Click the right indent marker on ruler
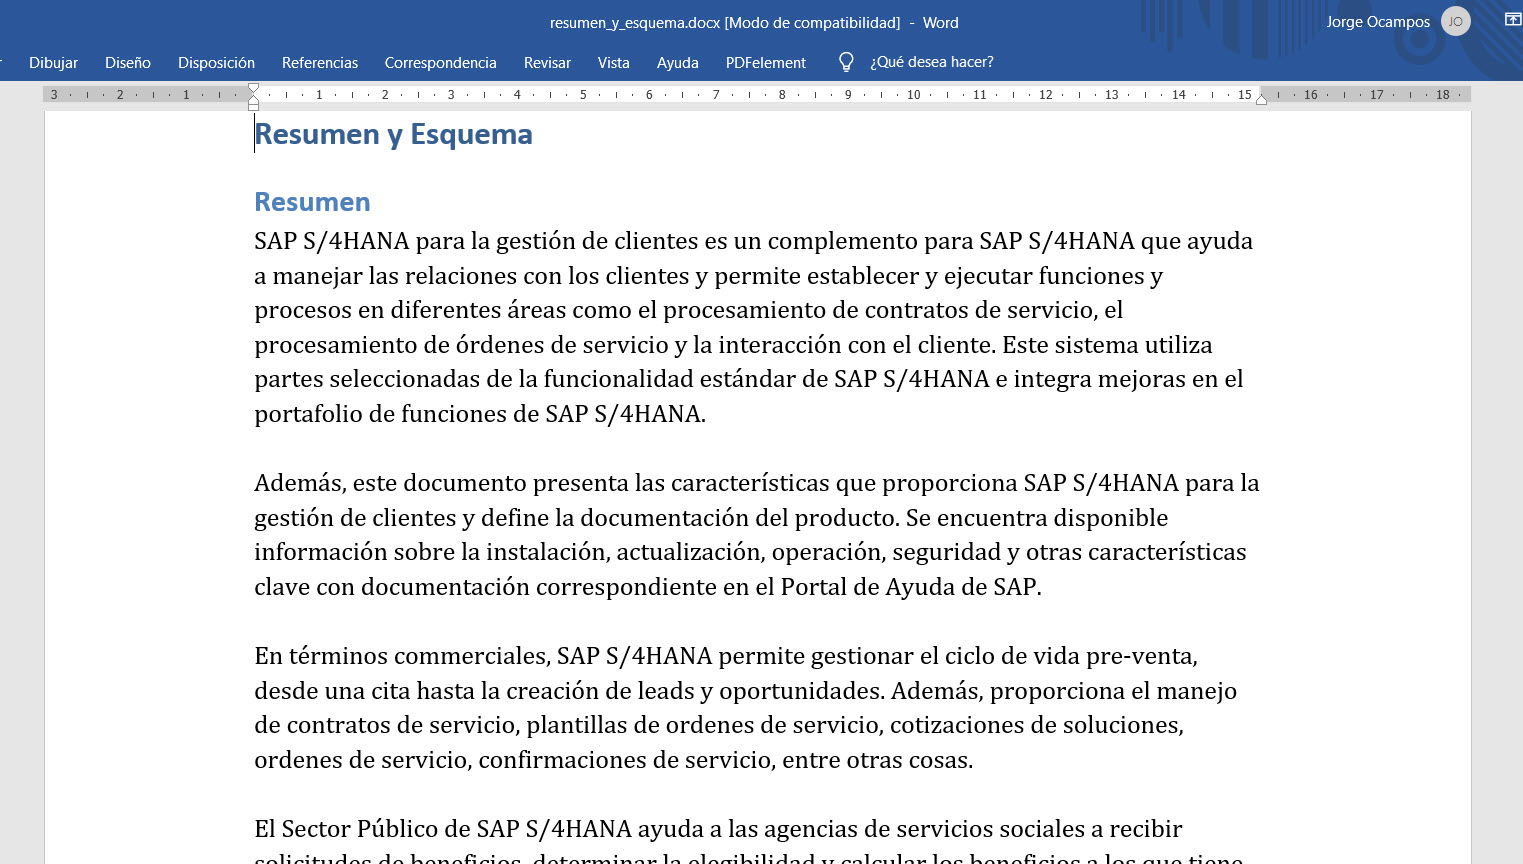The width and height of the screenshot is (1523, 864). [1261, 98]
